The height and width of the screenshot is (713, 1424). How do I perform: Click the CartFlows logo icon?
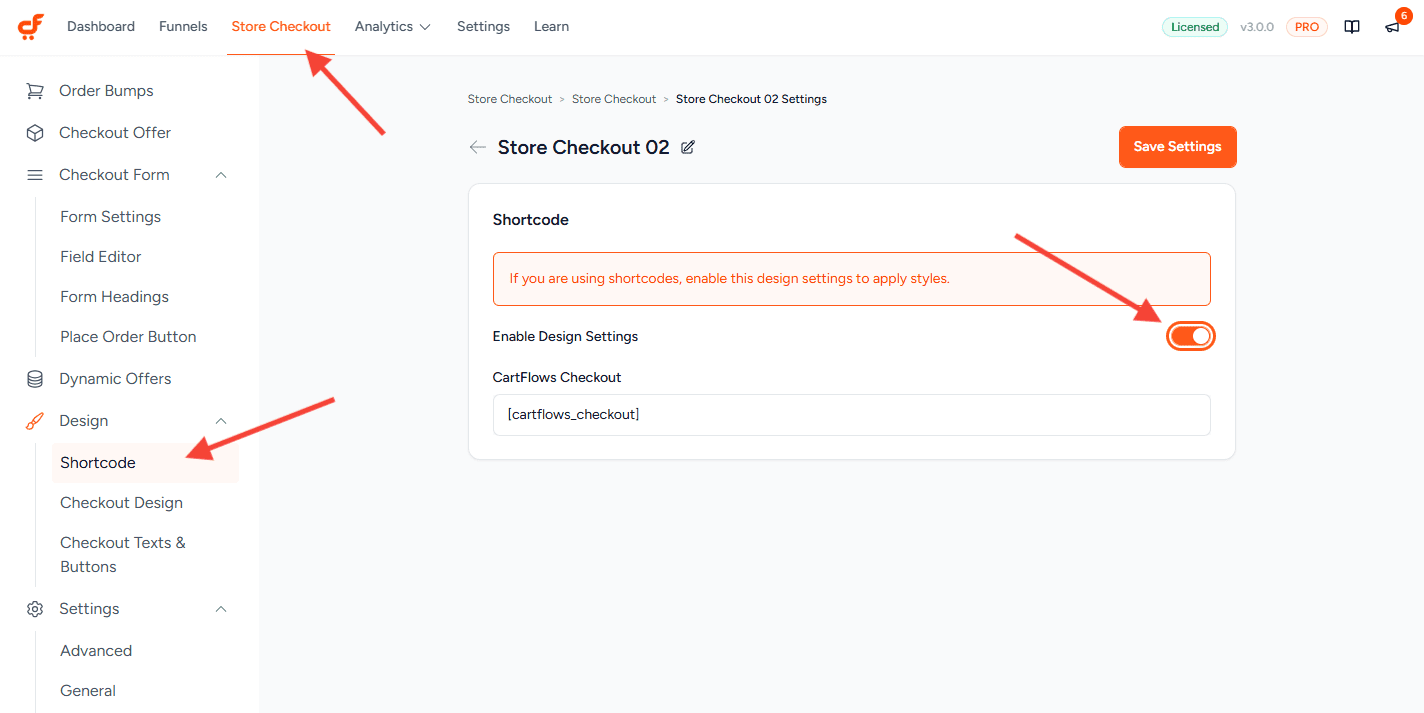31,27
